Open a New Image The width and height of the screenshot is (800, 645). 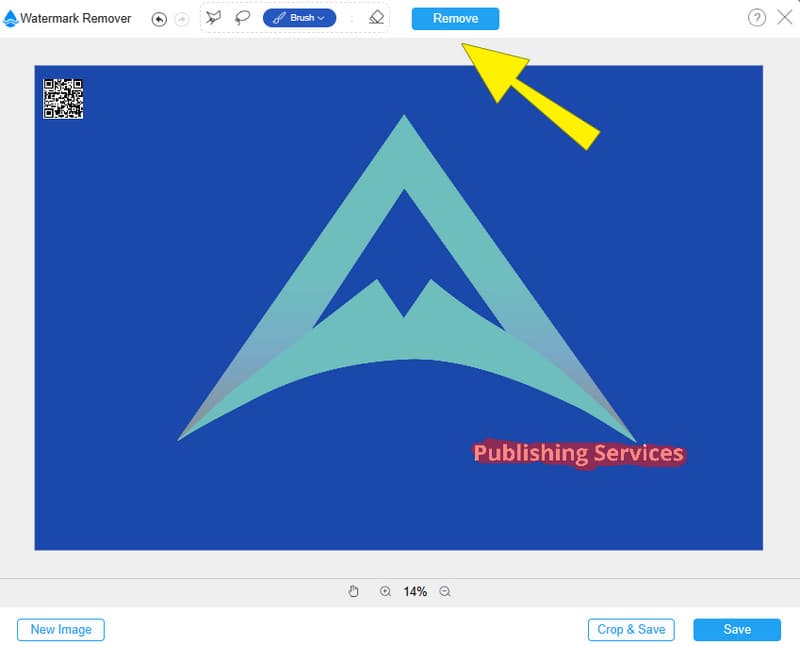pyautogui.click(x=61, y=629)
